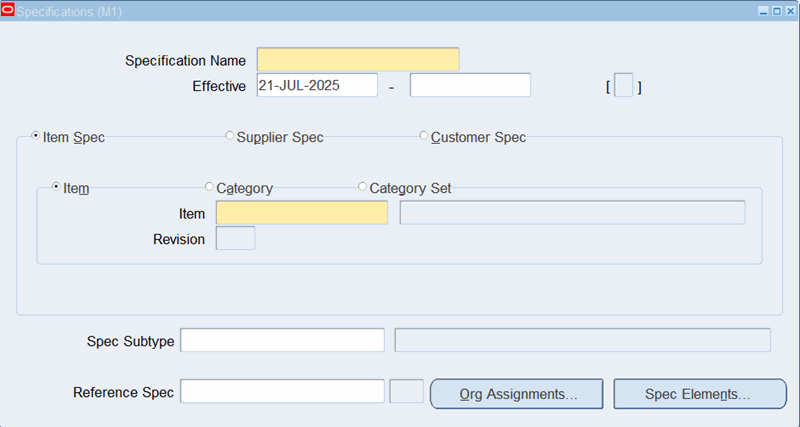Screen dimensions: 800x427
Task: Click the Reference Spec input field
Action: (282, 392)
